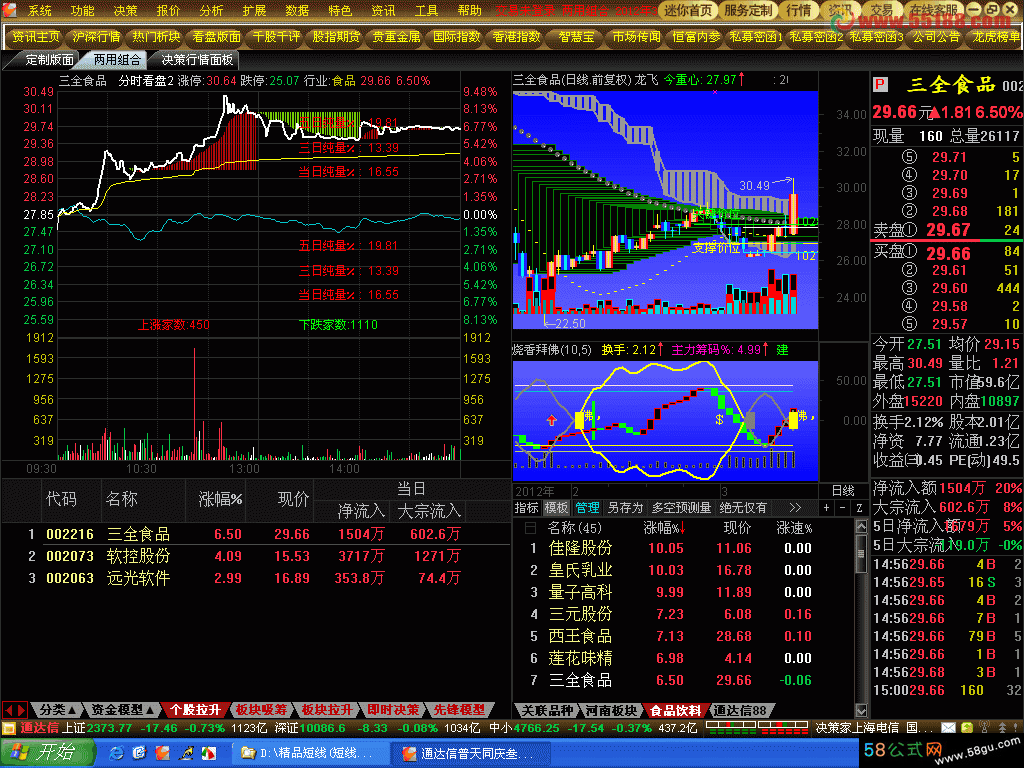Open the 功能 menu

[82, 10]
